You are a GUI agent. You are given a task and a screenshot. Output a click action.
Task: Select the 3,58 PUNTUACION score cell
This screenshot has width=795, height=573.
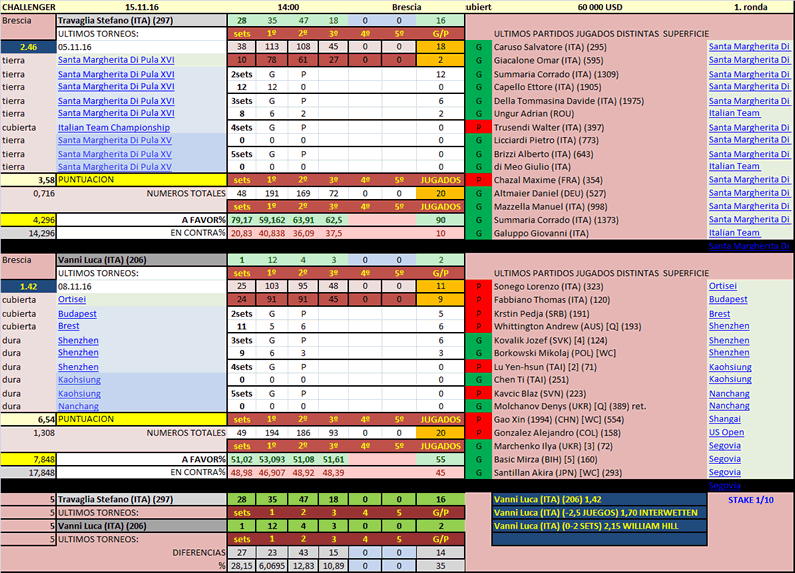pos(28,180)
